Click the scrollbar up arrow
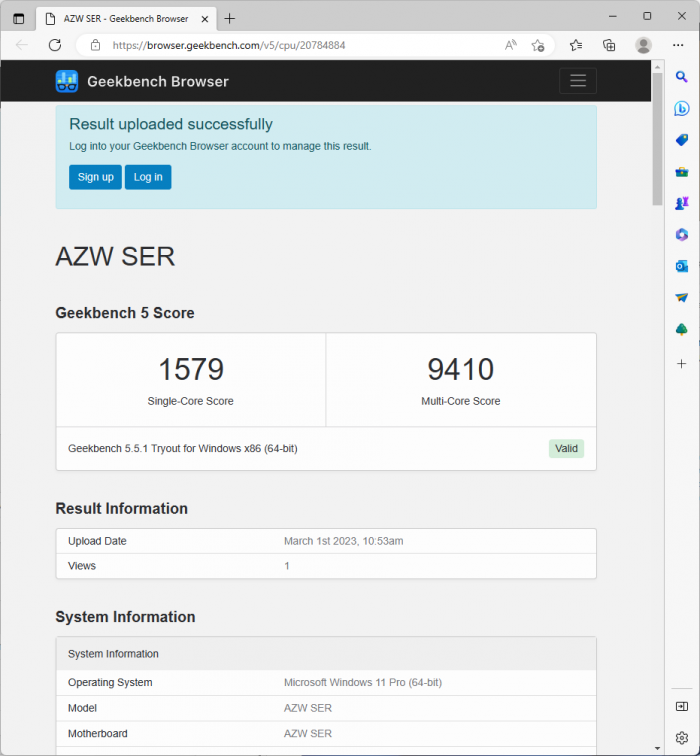The image size is (700, 756). (x=657, y=67)
